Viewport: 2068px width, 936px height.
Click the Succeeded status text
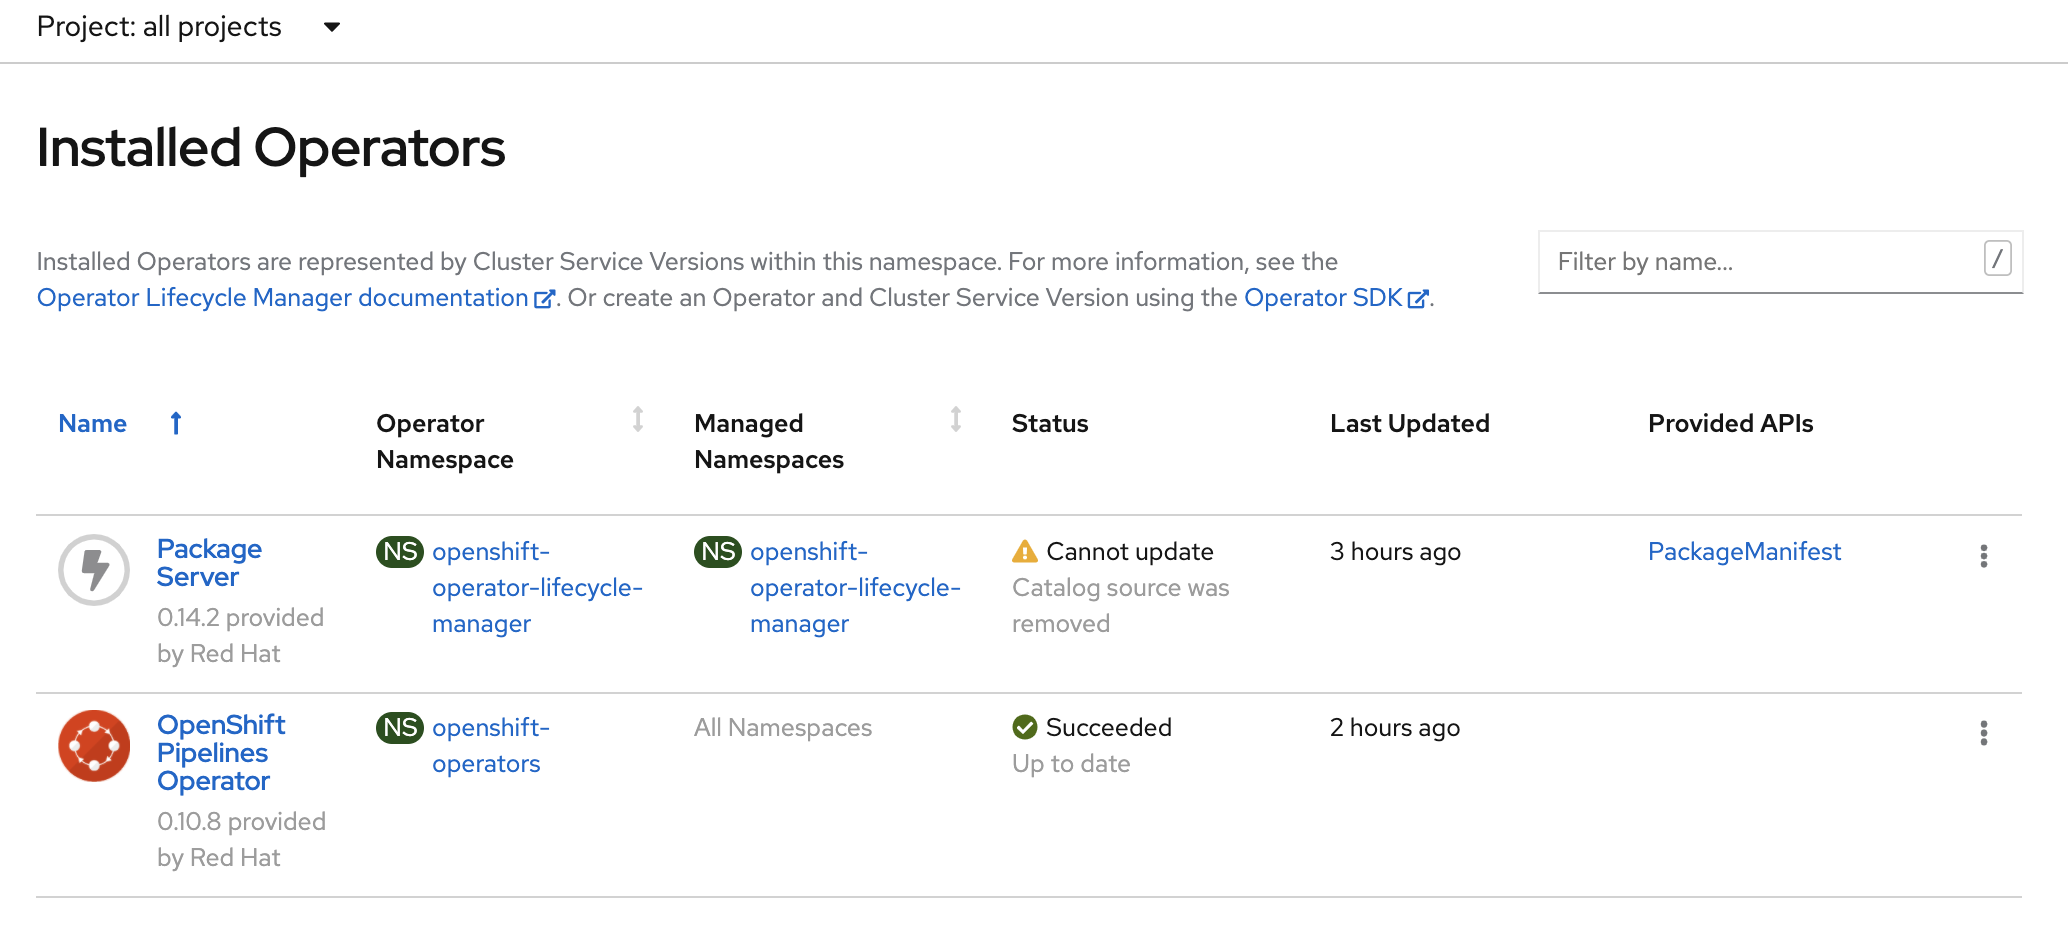(x=1109, y=727)
